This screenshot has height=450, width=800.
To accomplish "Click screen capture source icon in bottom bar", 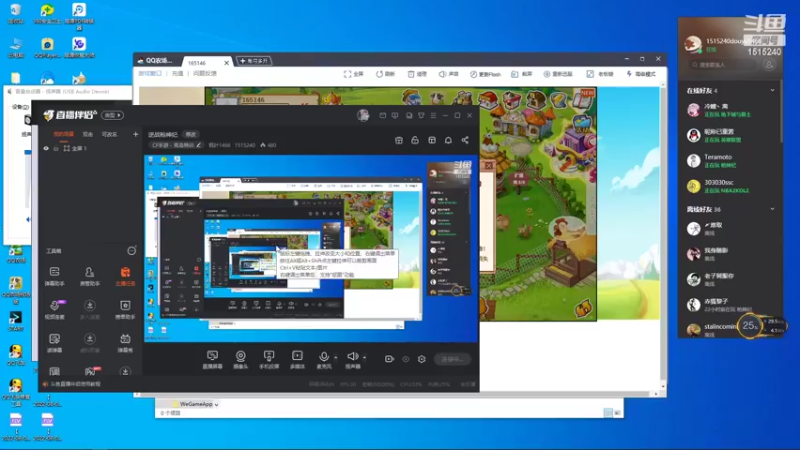I will click(212, 357).
